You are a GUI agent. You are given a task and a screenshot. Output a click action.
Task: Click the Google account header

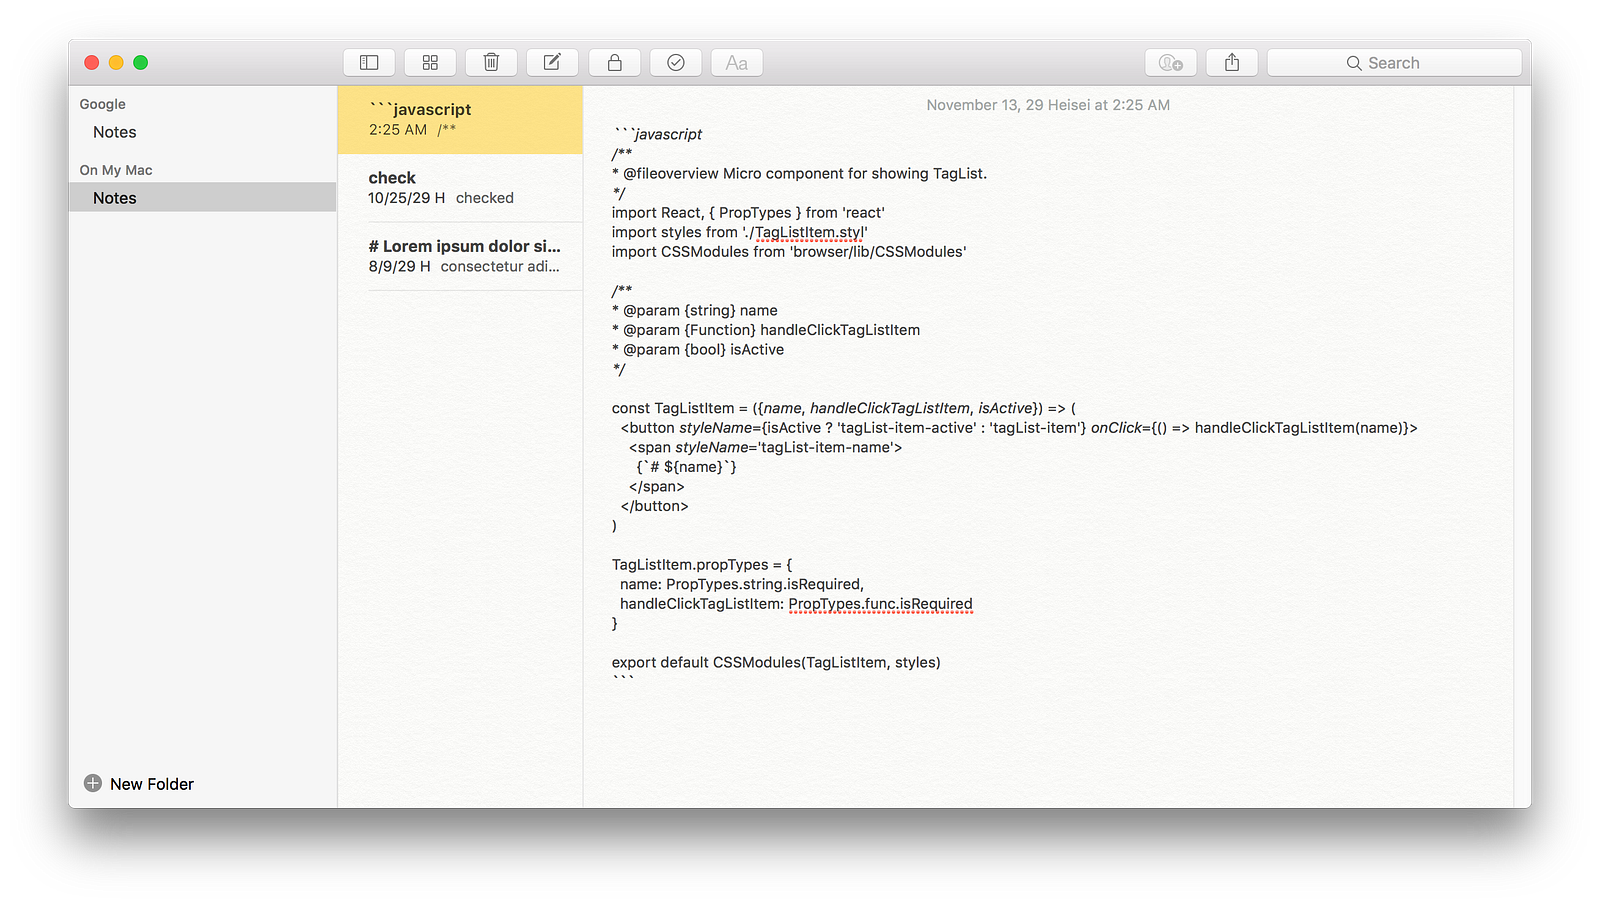(x=103, y=104)
